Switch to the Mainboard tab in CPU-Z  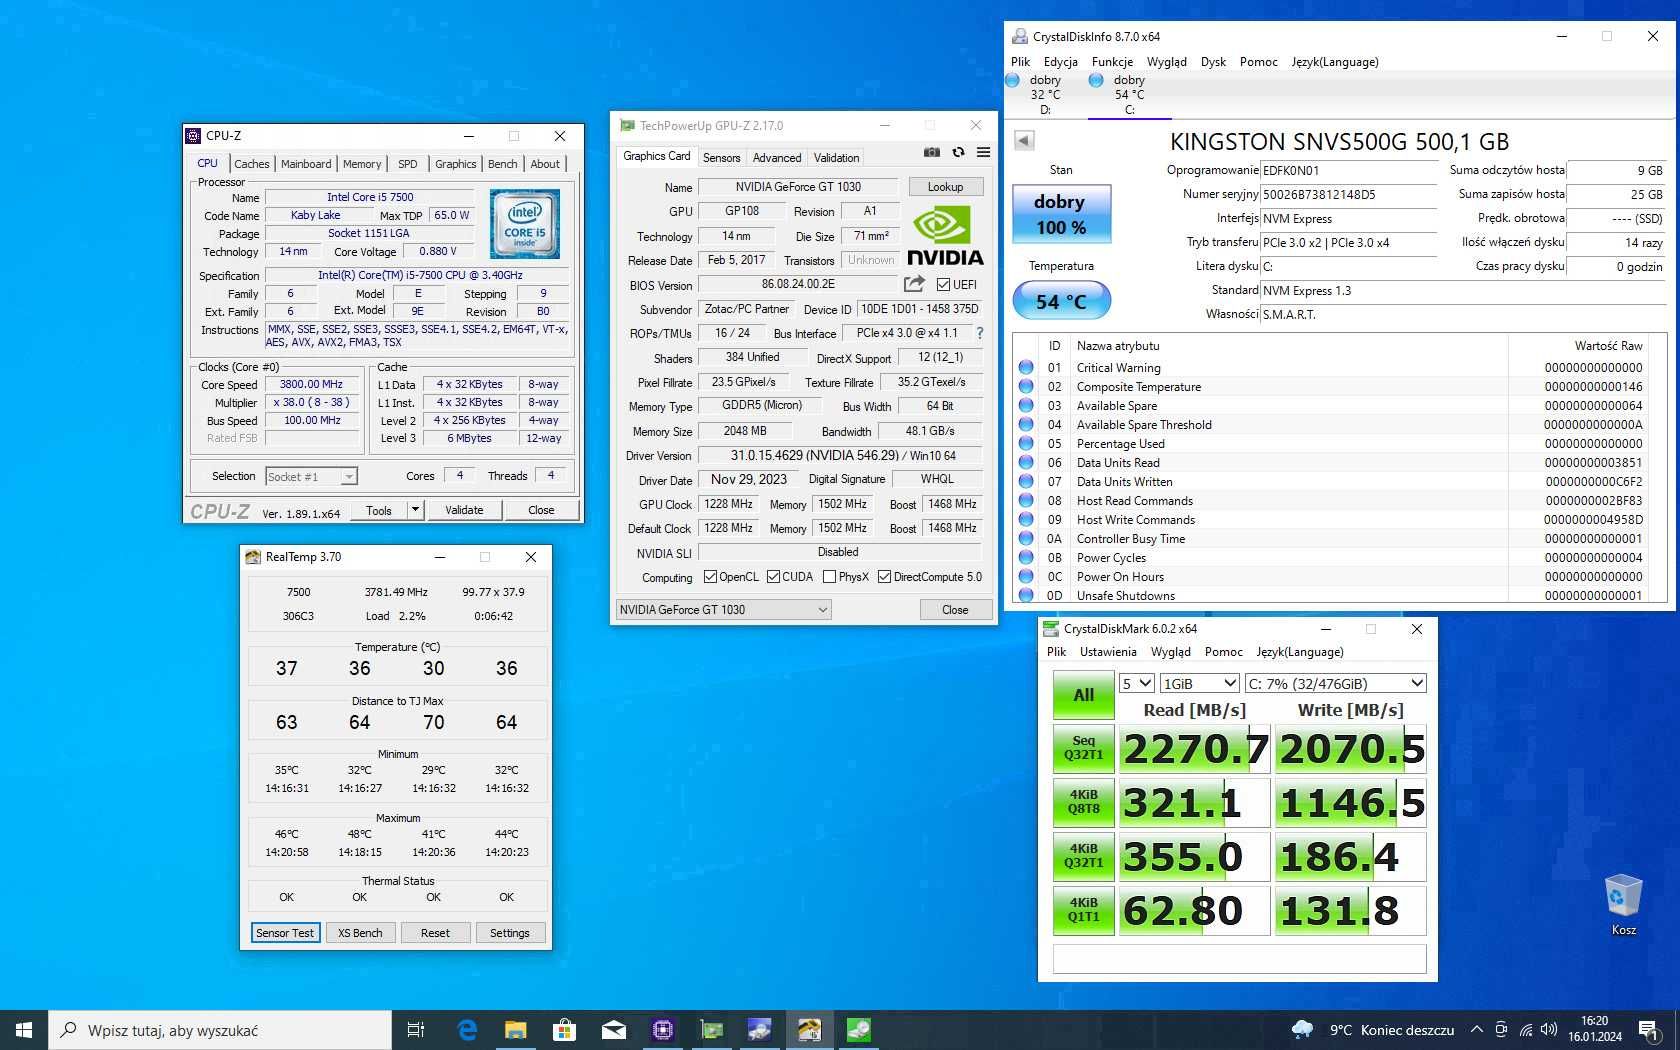pyautogui.click(x=306, y=164)
